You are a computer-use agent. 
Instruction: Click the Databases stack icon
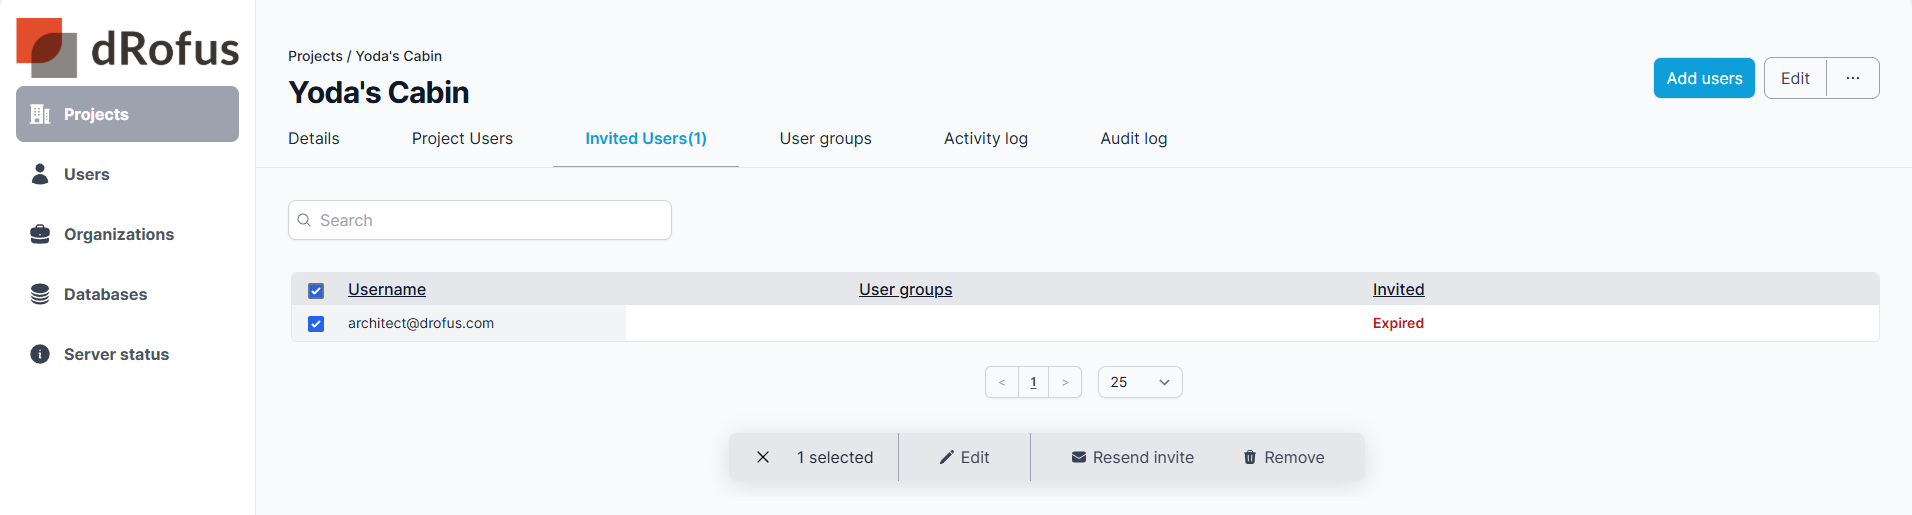pyautogui.click(x=40, y=294)
